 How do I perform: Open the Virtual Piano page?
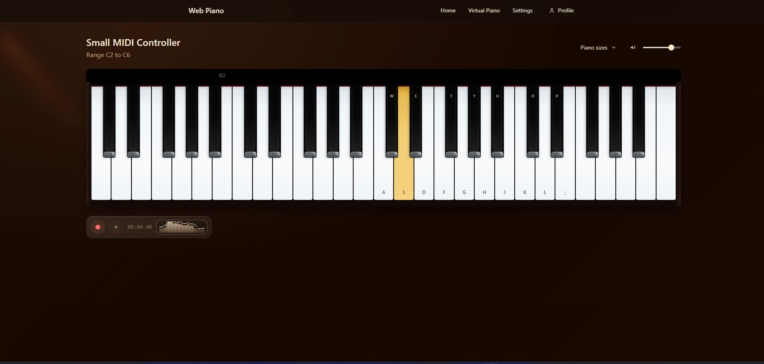click(x=484, y=11)
